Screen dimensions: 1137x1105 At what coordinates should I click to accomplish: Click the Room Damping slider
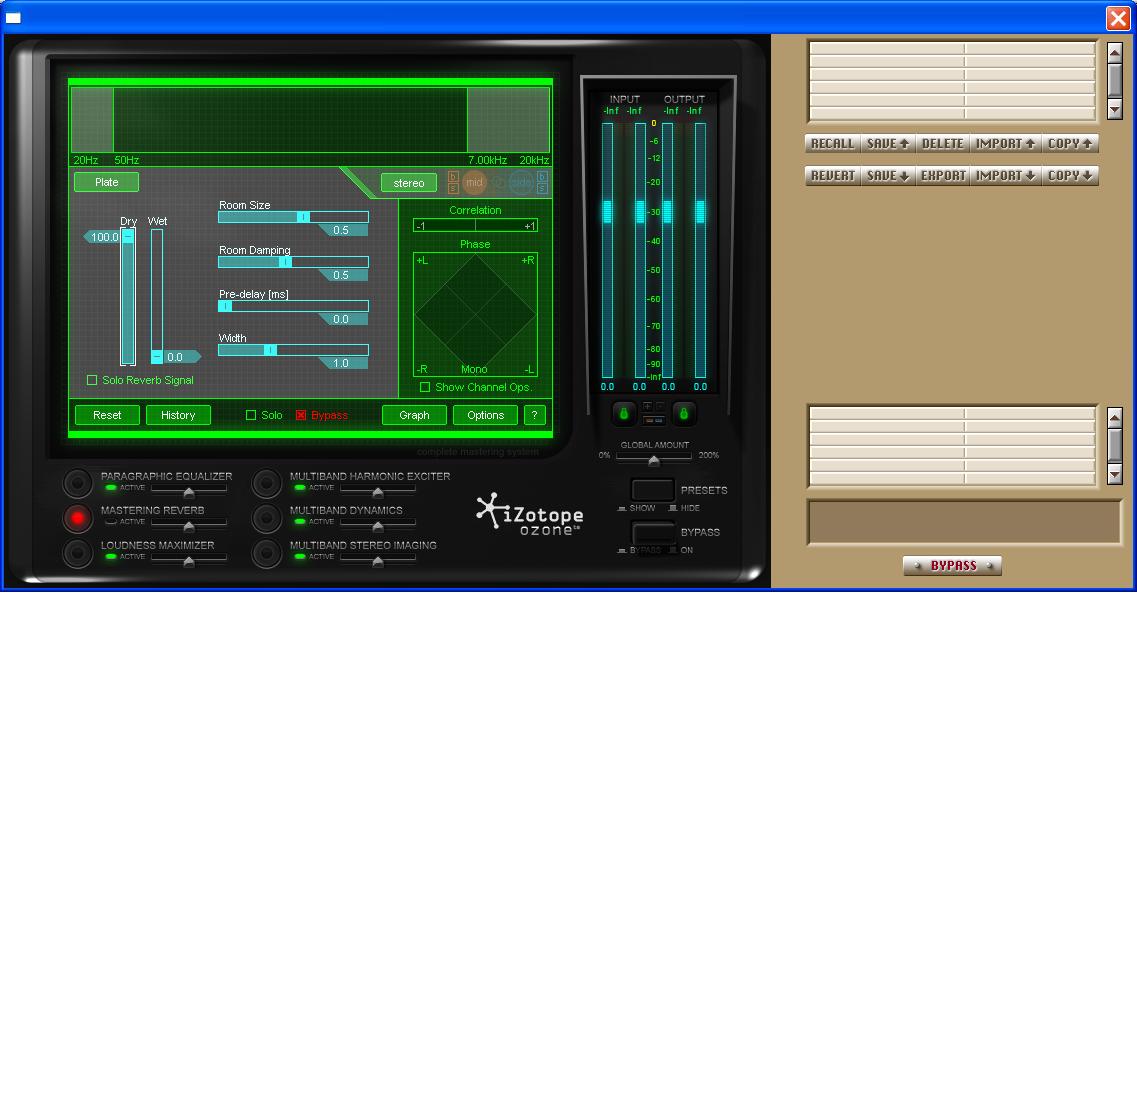click(294, 262)
